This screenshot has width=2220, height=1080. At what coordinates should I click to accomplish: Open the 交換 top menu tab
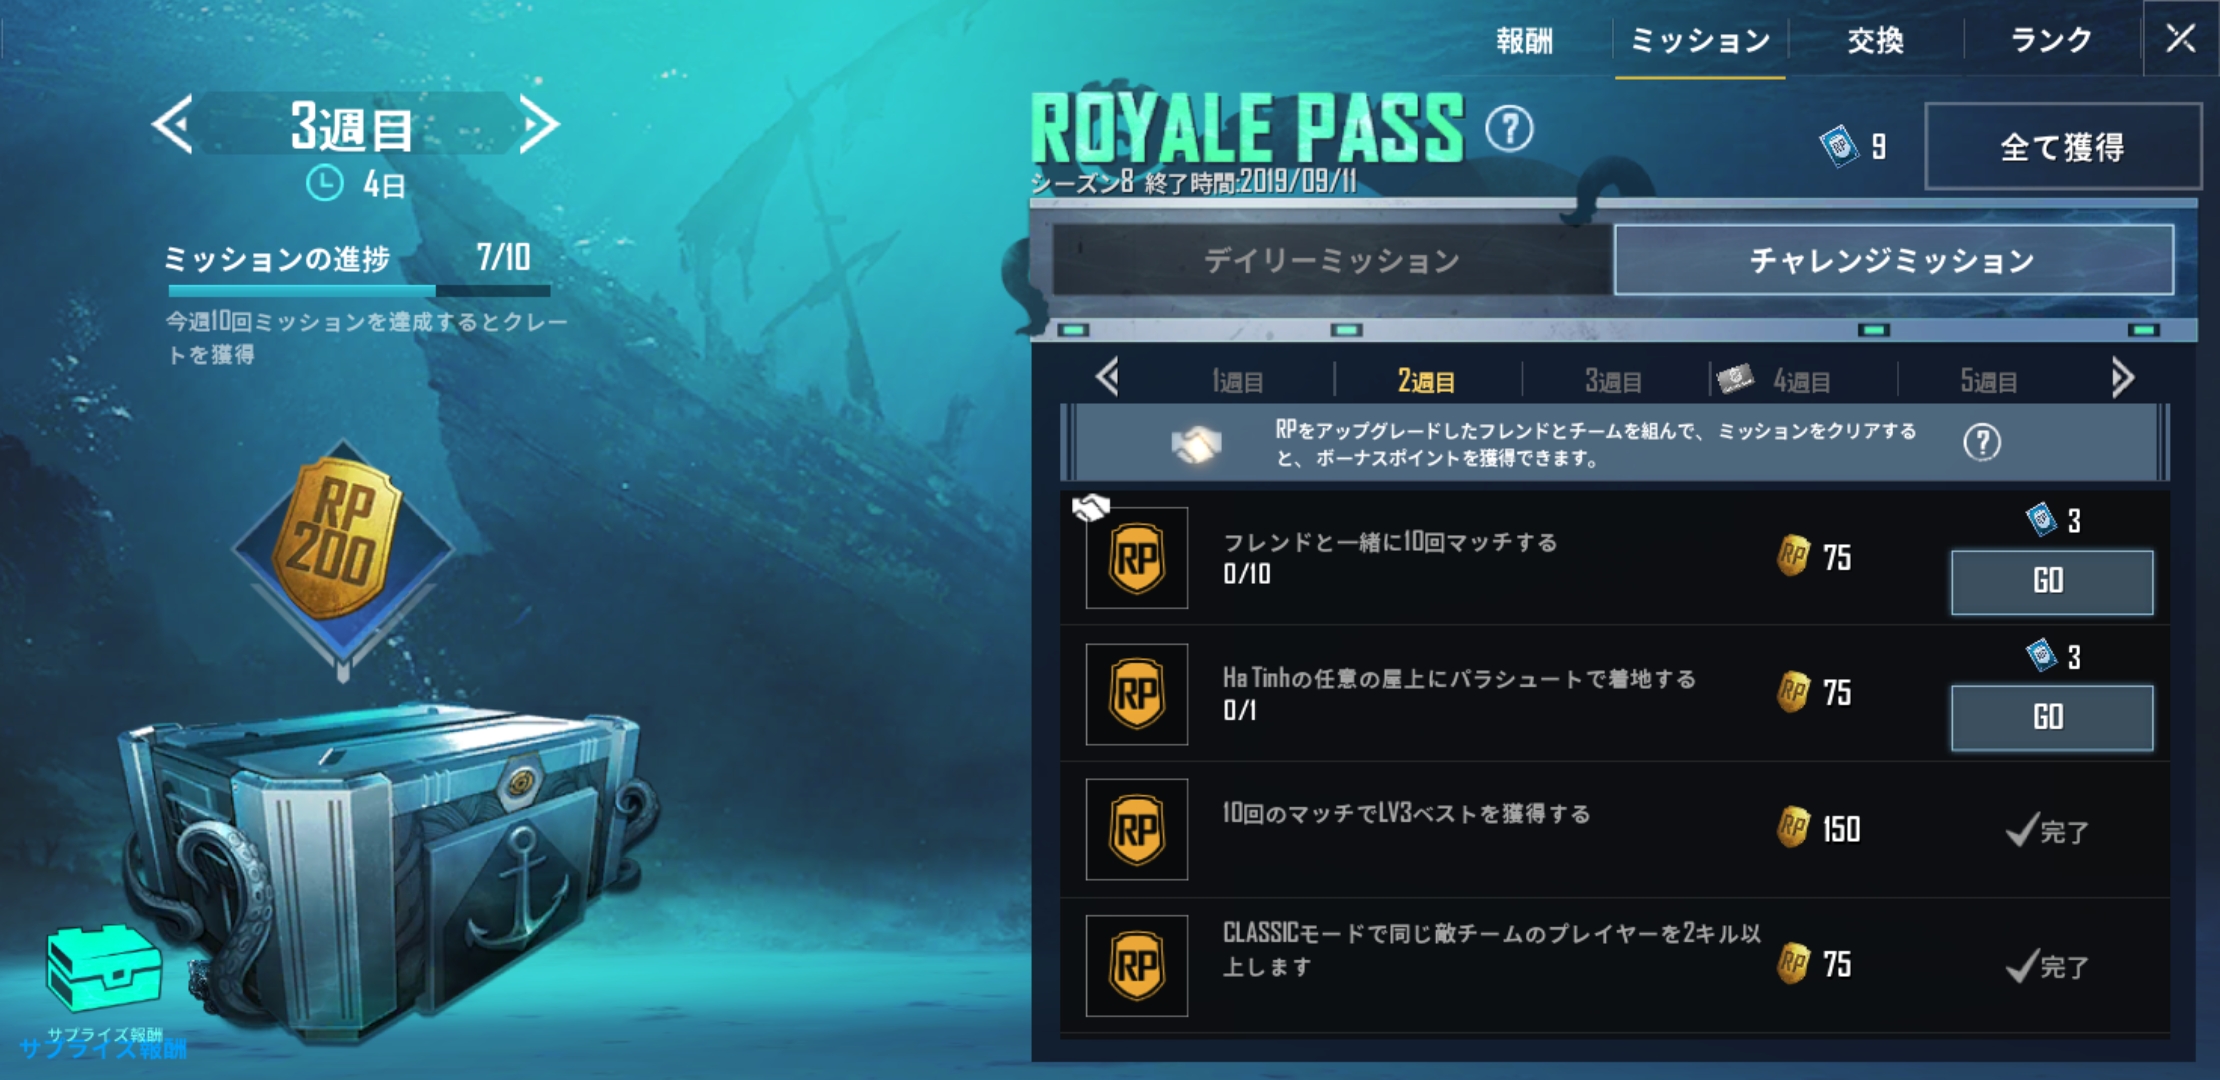tap(1875, 40)
